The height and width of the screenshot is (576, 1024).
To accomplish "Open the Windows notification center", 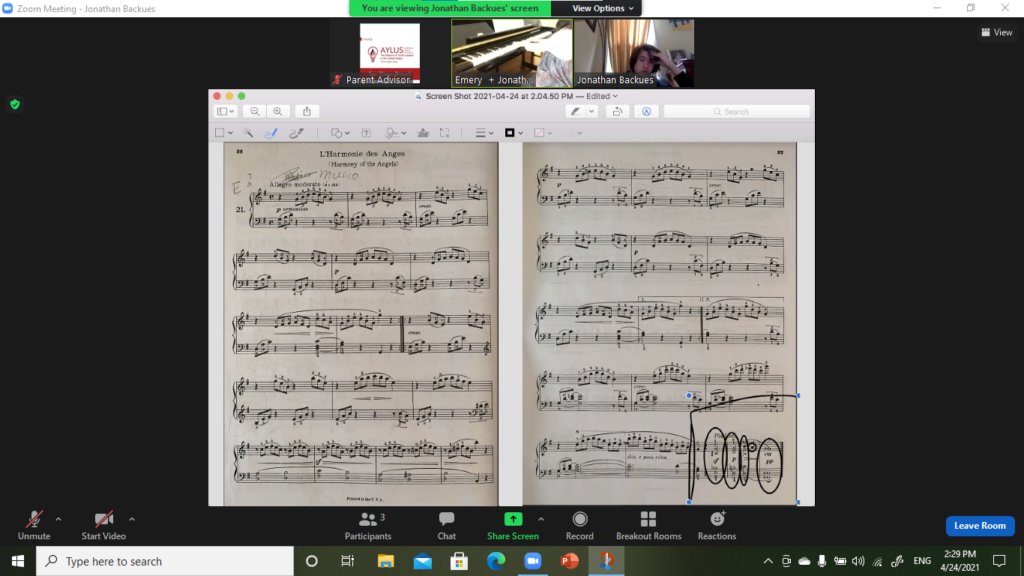I will pos(999,561).
